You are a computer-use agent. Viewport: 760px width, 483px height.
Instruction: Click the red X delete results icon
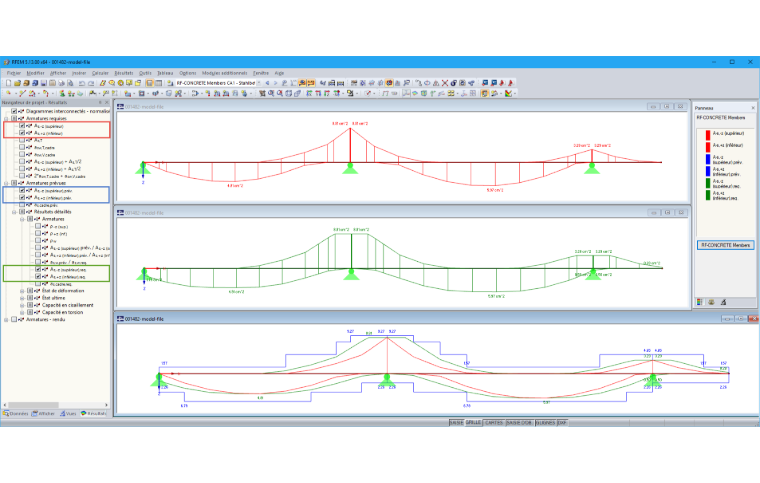(445, 83)
